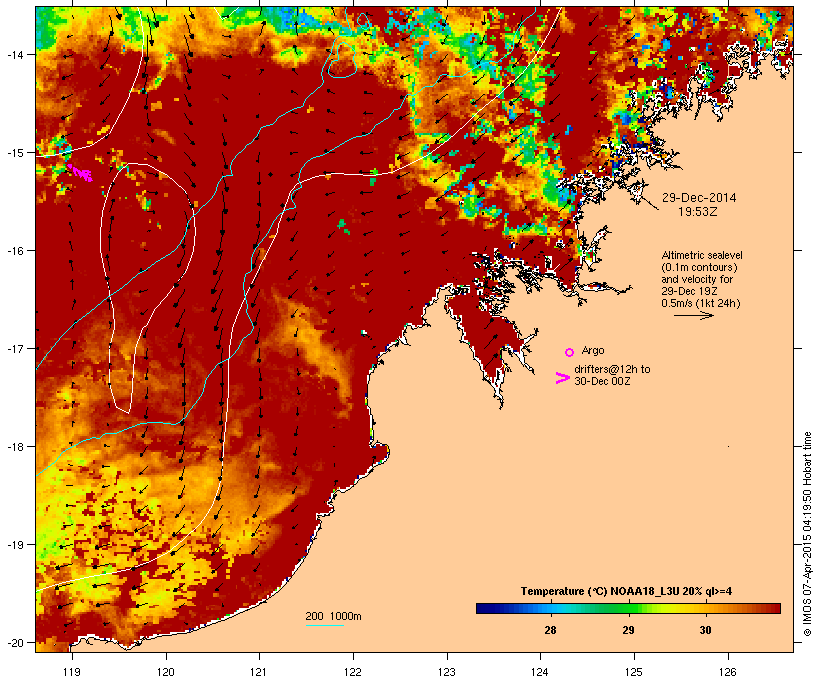The height and width of the screenshot is (680, 820).
Task: Select the dark blue end of temperature colorbar
Action: pyautogui.click(x=486, y=608)
